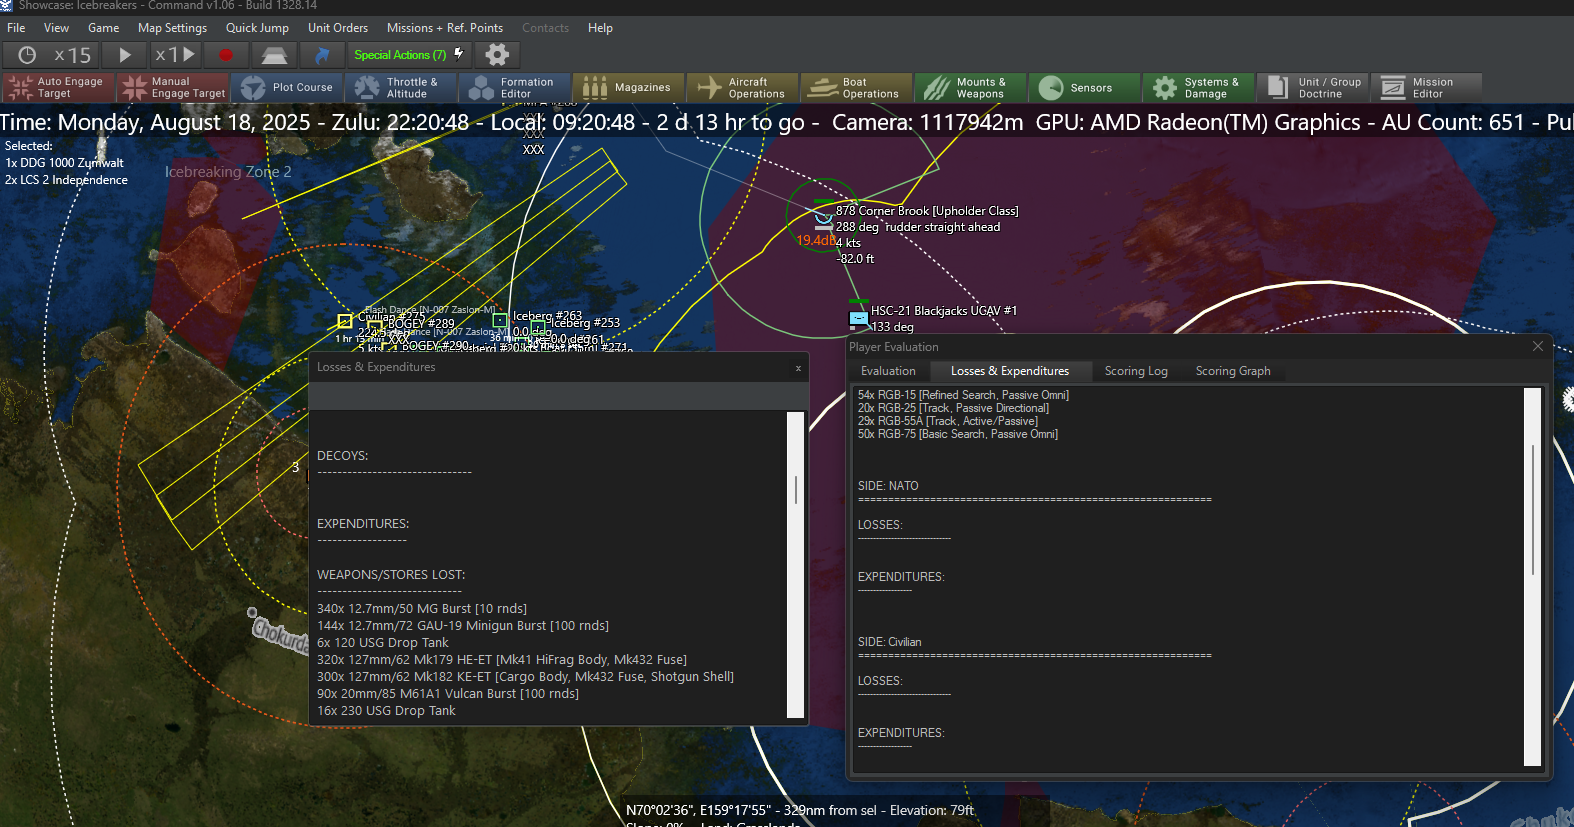The height and width of the screenshot is (827, 1574).
Task: Open Throttle & Altitude panel
Action: click(x=401, y=88)
